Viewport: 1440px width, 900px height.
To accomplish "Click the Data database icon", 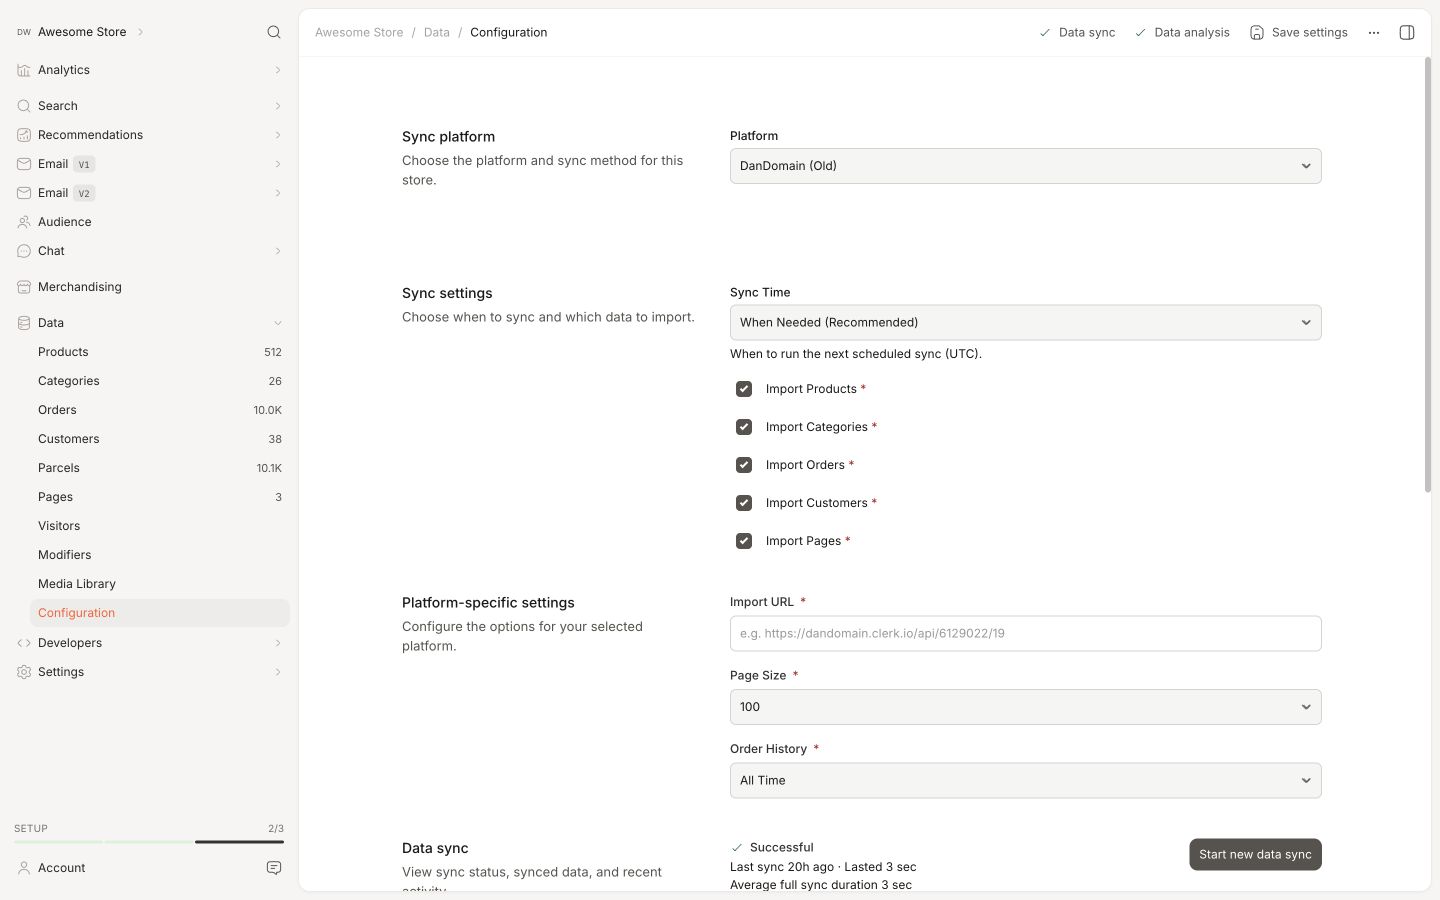I will pos(24,323).
